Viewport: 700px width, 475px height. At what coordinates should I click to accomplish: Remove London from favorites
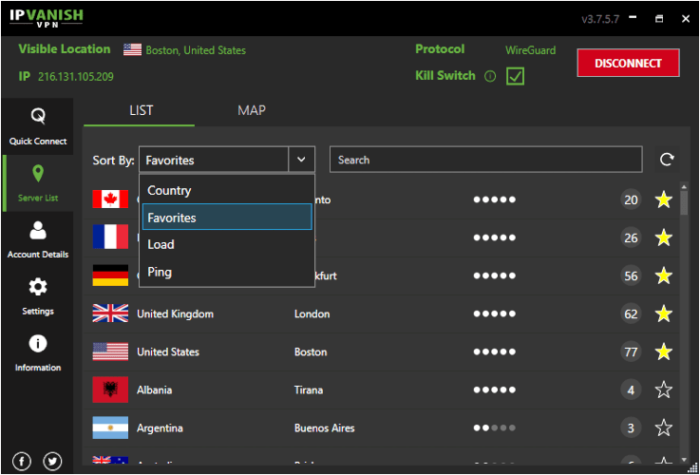click(664, 314)
